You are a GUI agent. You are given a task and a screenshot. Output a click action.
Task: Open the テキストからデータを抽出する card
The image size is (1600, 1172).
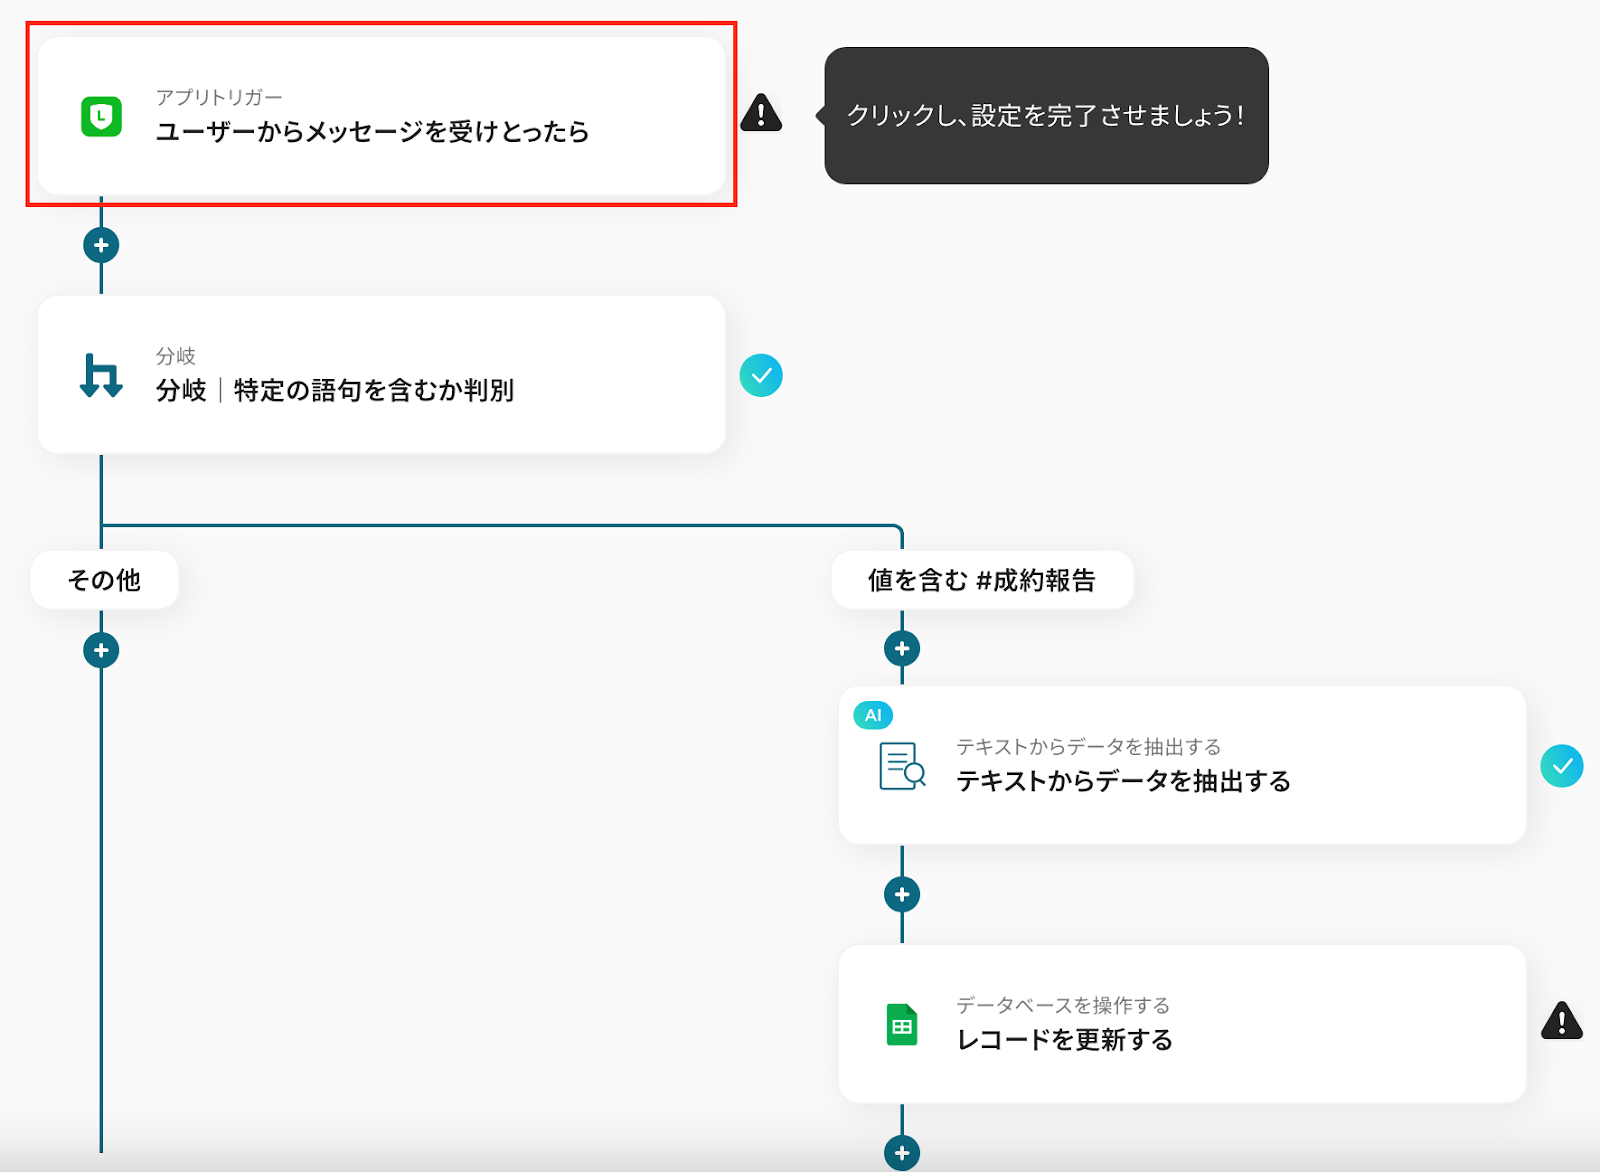[1182, 765]
